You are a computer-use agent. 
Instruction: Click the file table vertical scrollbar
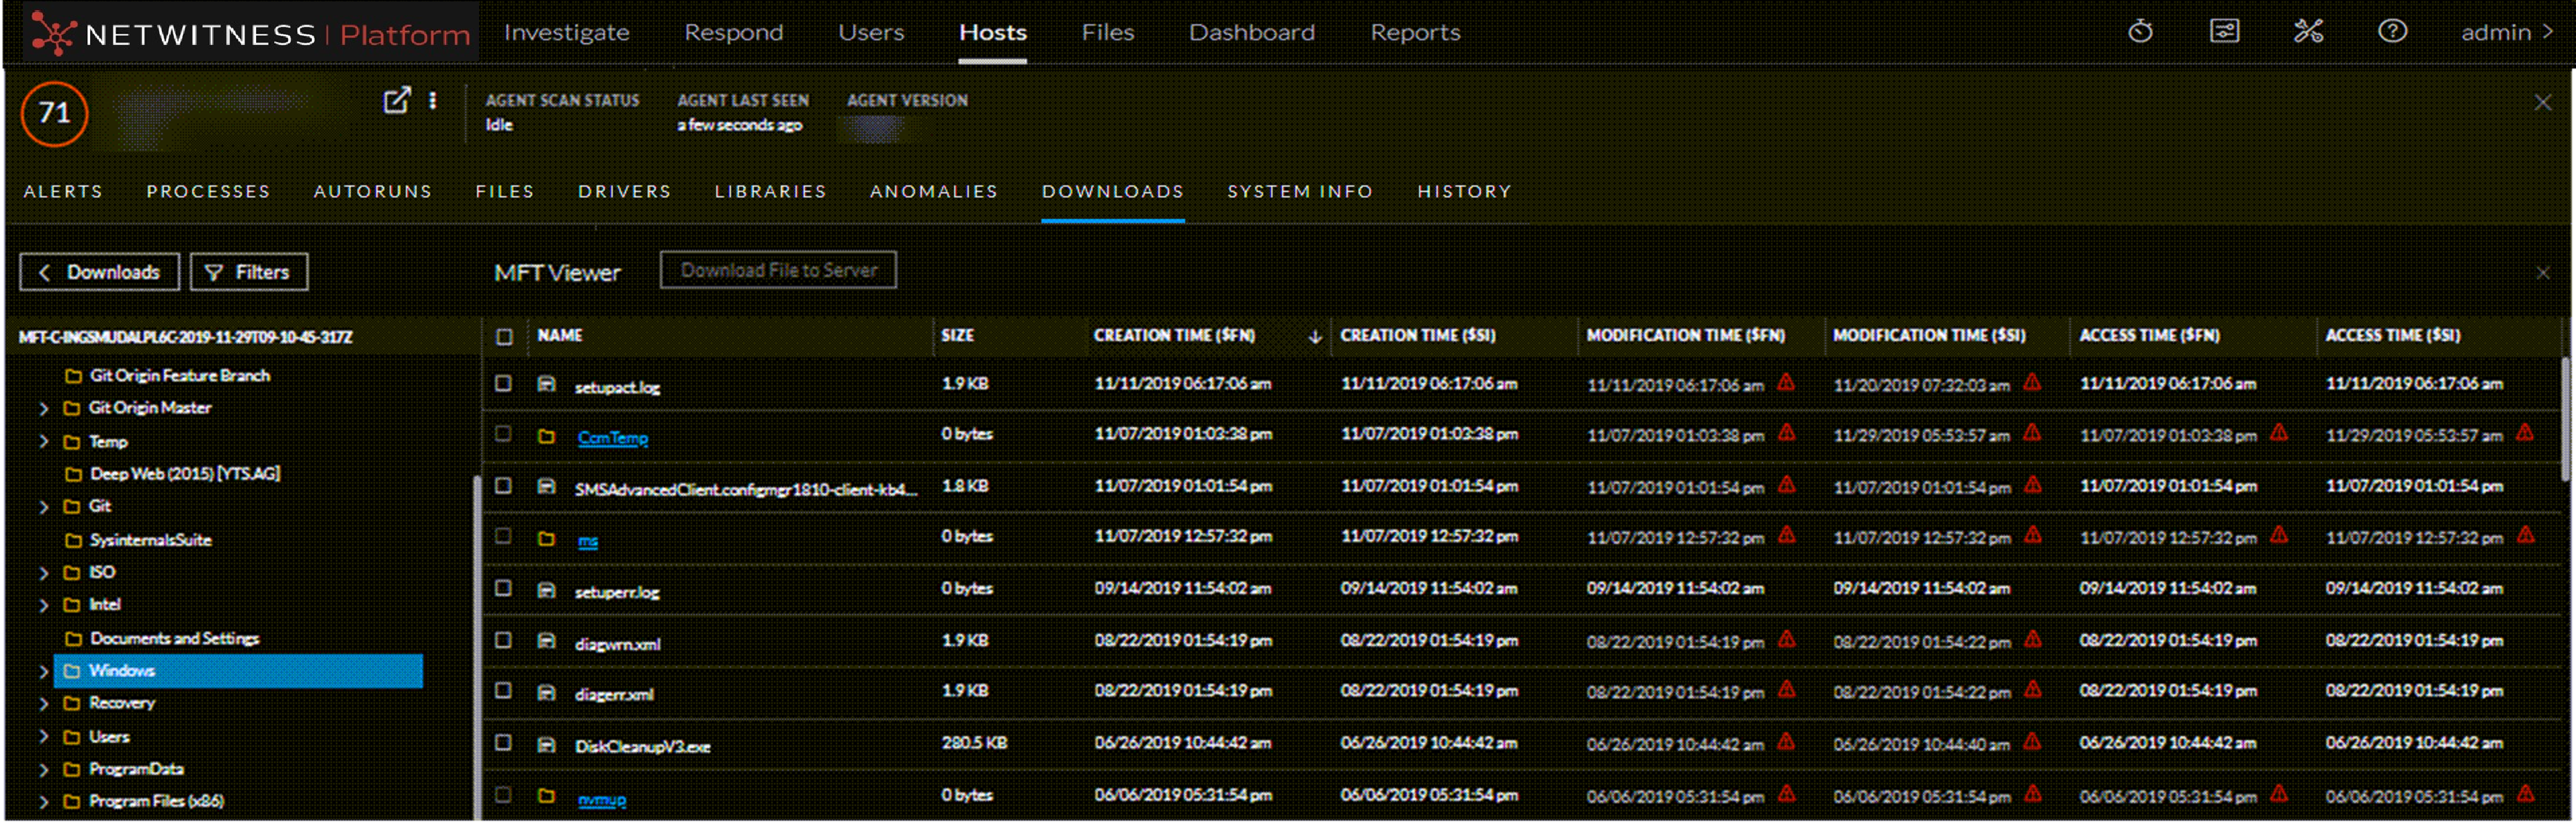tap(2566, 420)
